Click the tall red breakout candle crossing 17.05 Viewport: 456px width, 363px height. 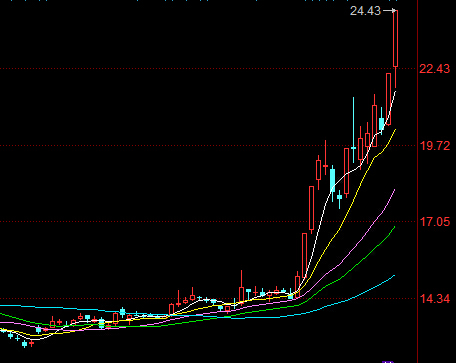tap(311, 208)
